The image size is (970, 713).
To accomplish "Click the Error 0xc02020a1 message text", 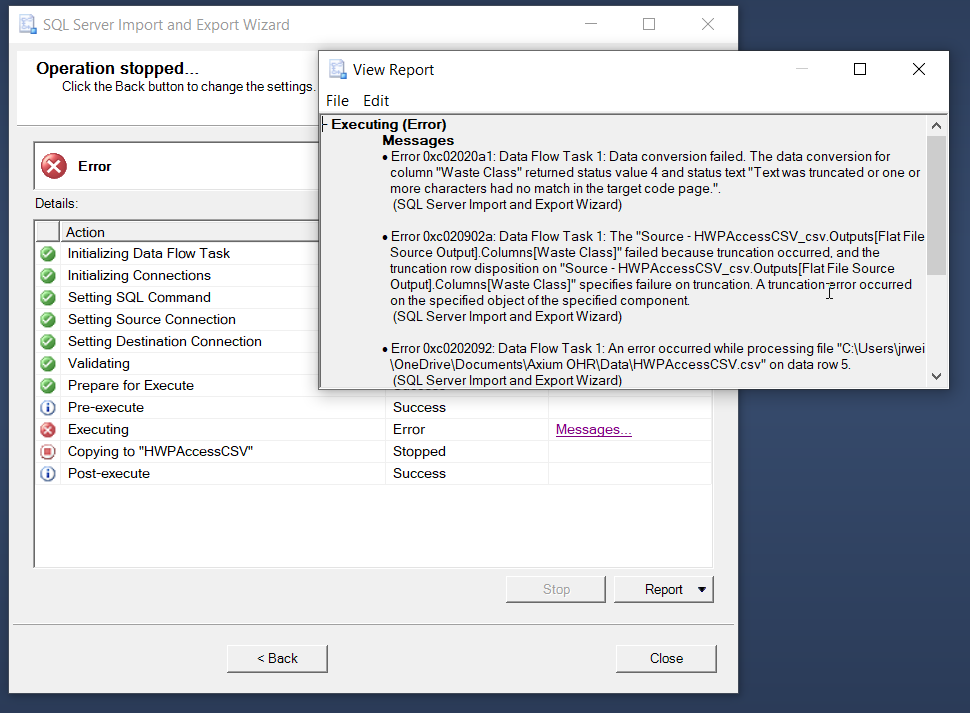I will [x=655, y=181].
